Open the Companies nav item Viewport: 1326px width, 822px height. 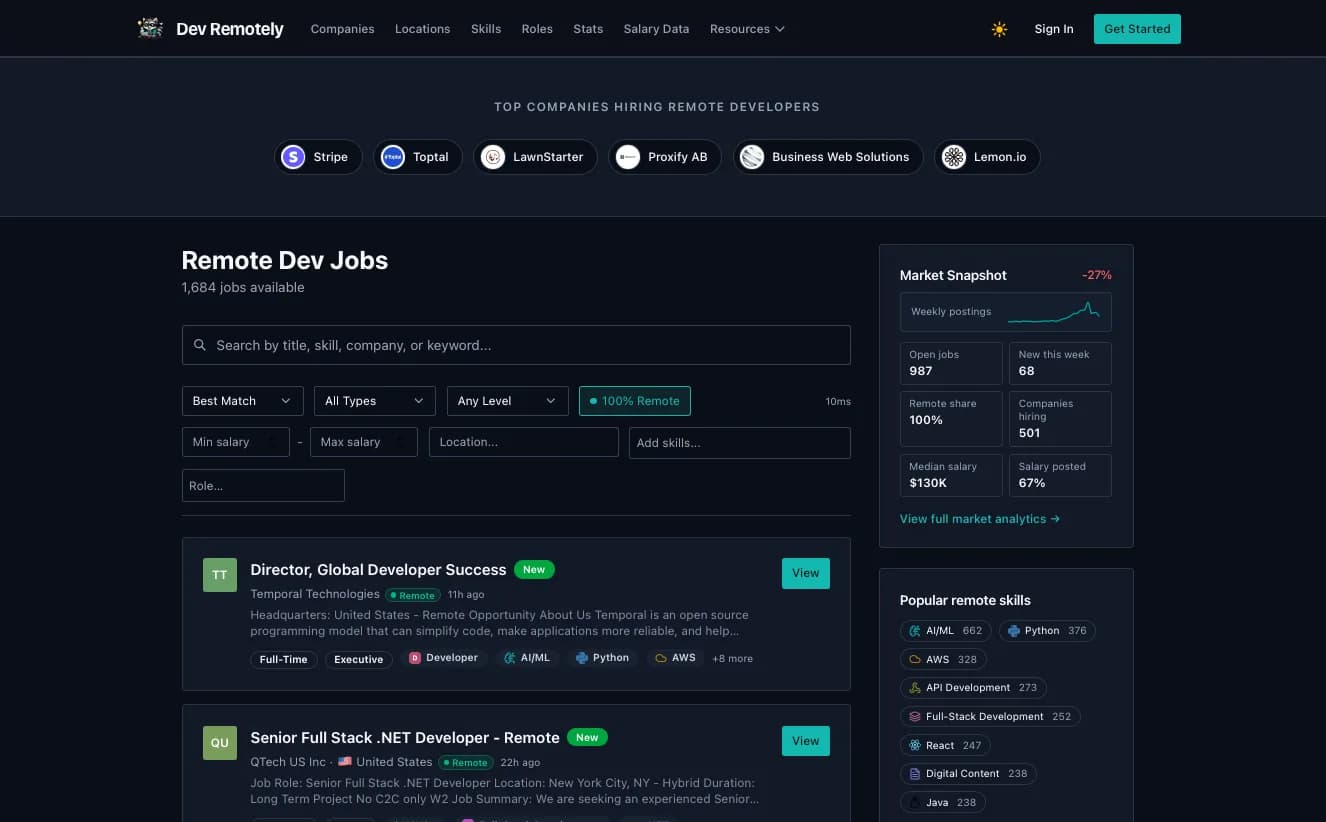(x=342, y=29)
